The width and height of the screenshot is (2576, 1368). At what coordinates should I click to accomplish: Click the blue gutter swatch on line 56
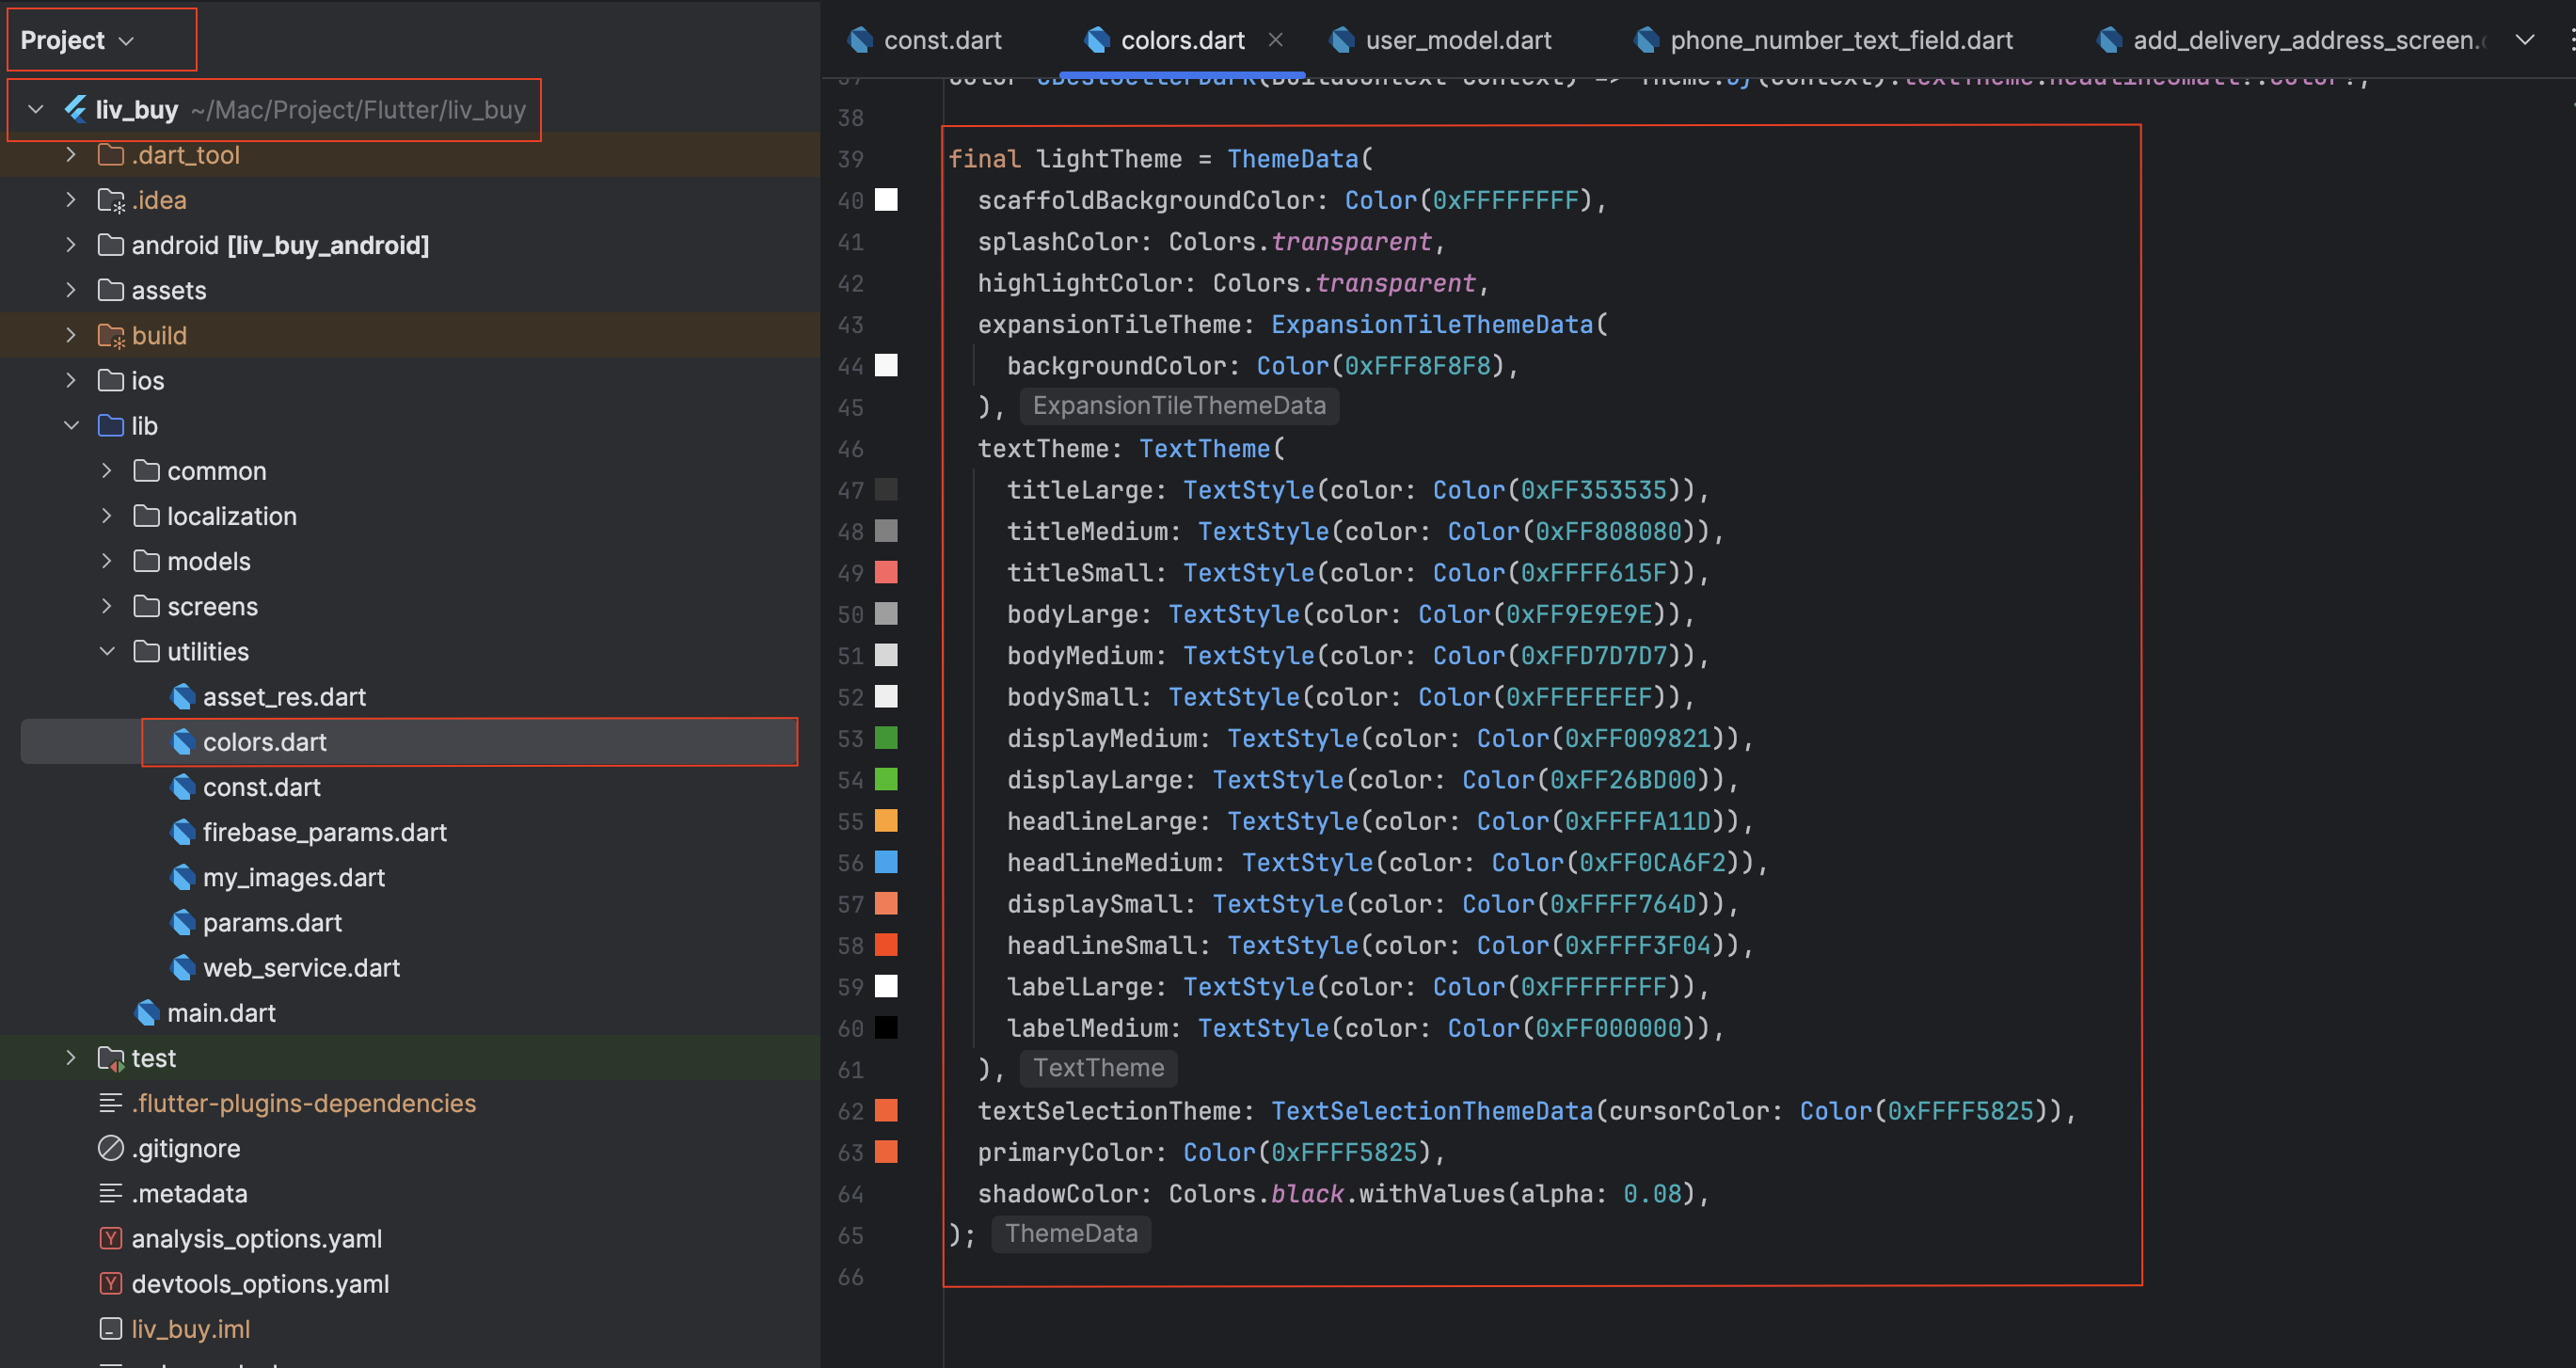point(886,862)
